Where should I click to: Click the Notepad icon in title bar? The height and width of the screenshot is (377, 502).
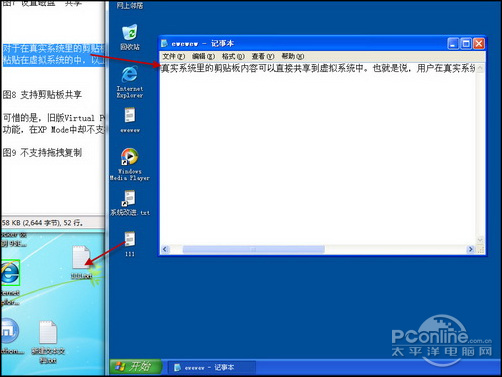coord(164,43)
